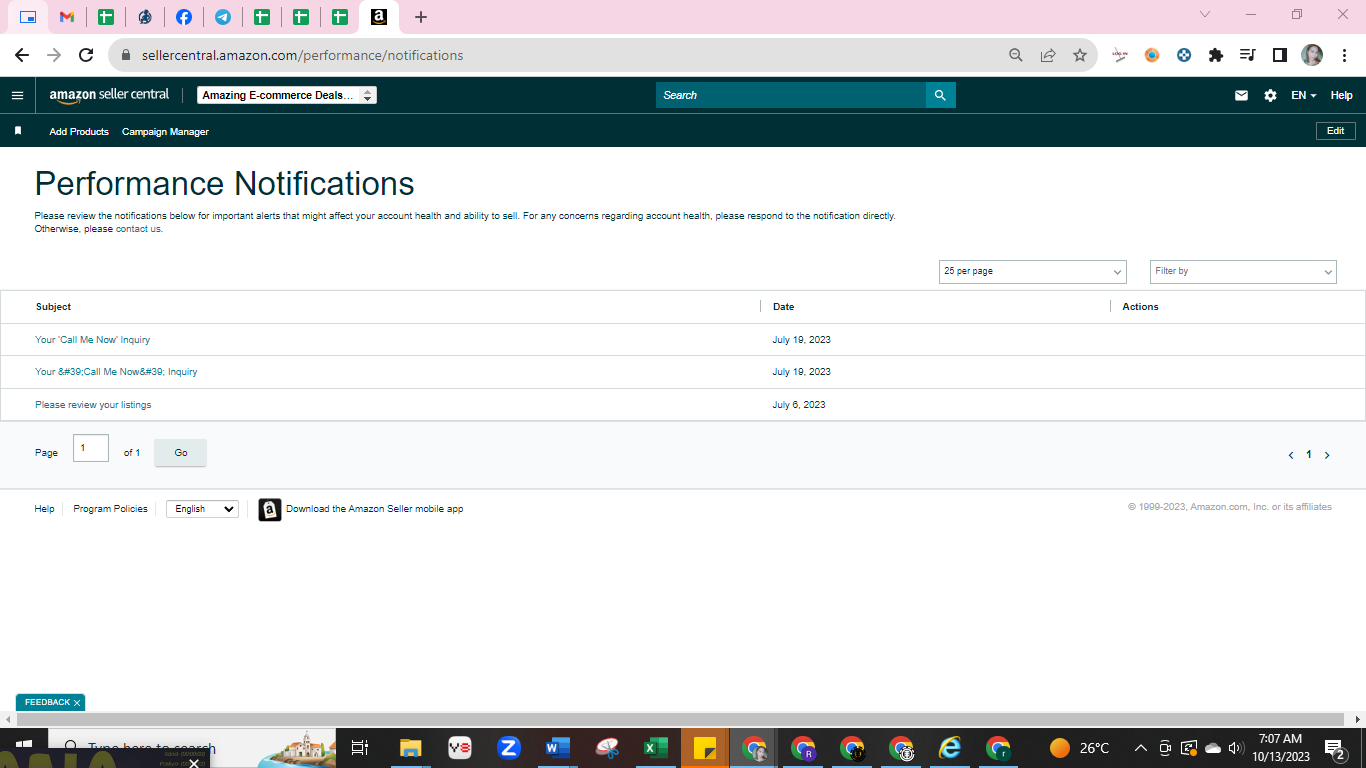Screen dimensions: 1366x768
Task: Switch to the Facebook tab
Action: click(184, 17)
